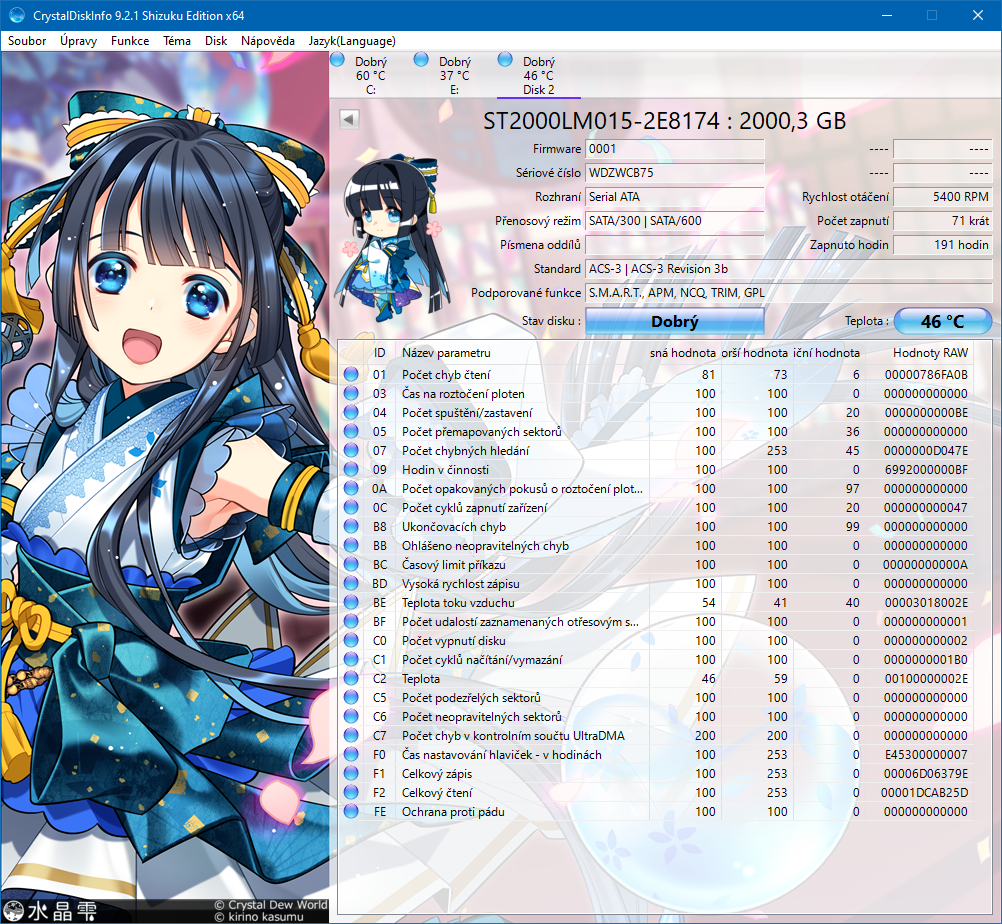Click the CrystalDiskInfo app icon in title bar
Screen dimensions: 1002x924
click(17, 15)
